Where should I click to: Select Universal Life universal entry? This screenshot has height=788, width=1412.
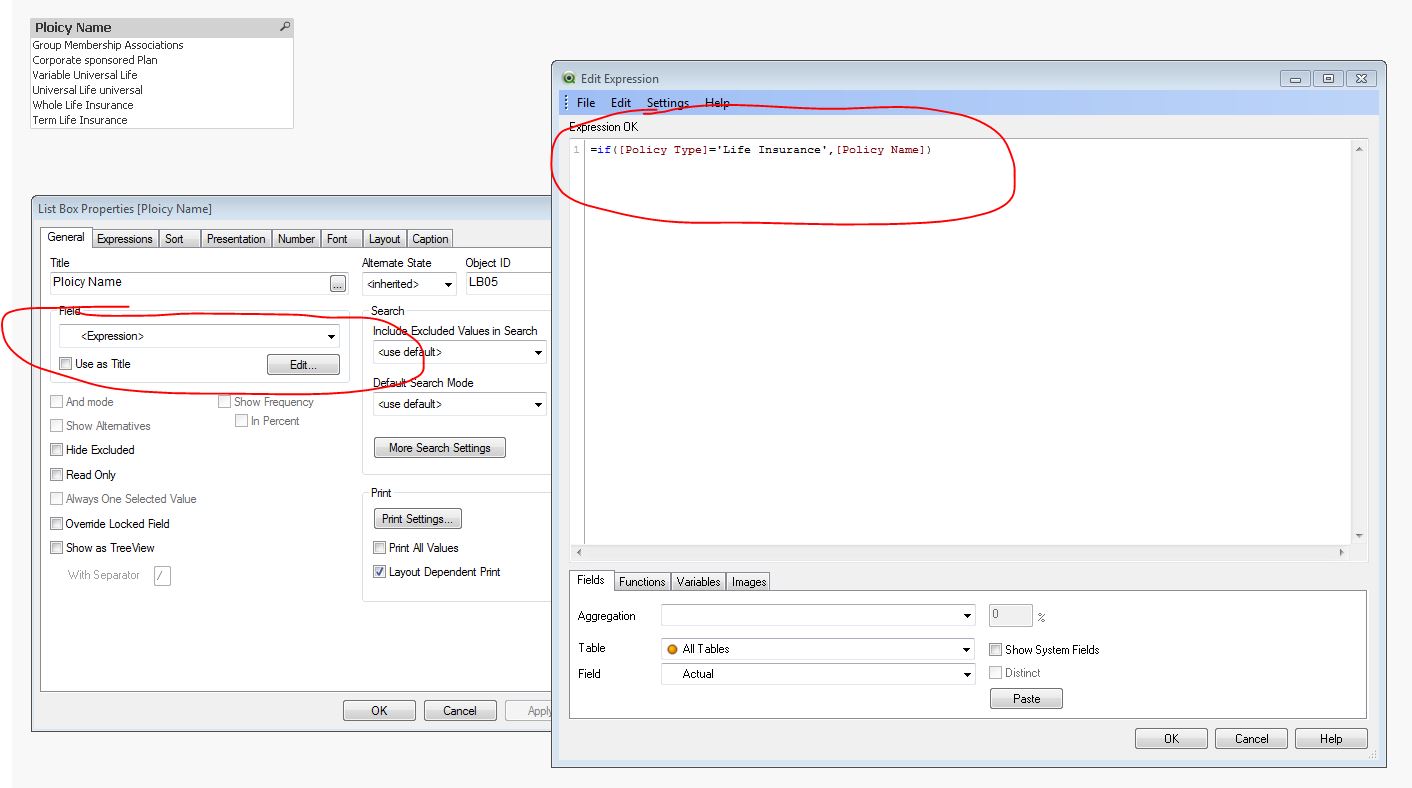tap(162, 90)
